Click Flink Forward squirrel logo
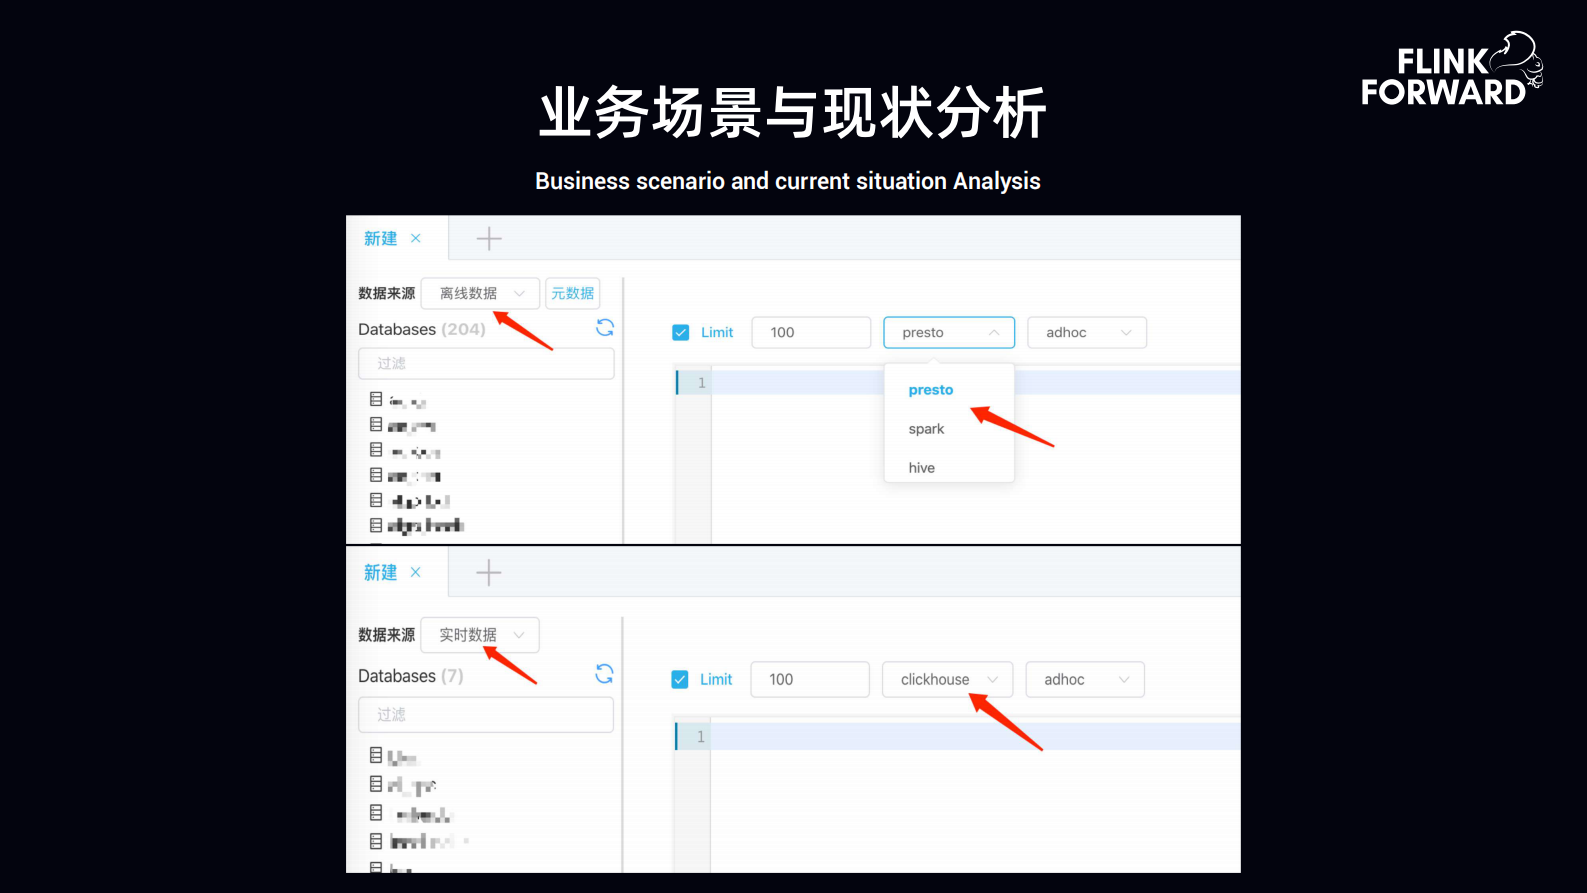 coord(1452,68)
